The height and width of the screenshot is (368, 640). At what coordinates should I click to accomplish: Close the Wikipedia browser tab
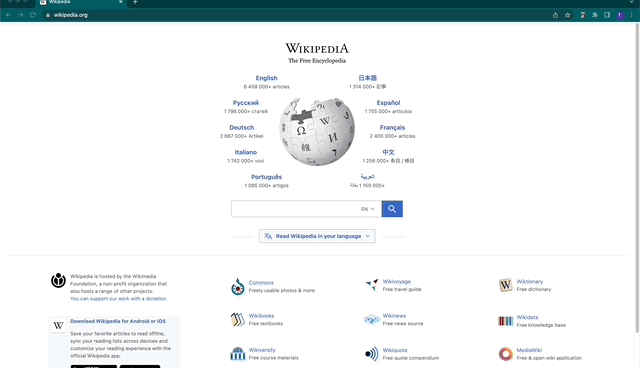121,2
